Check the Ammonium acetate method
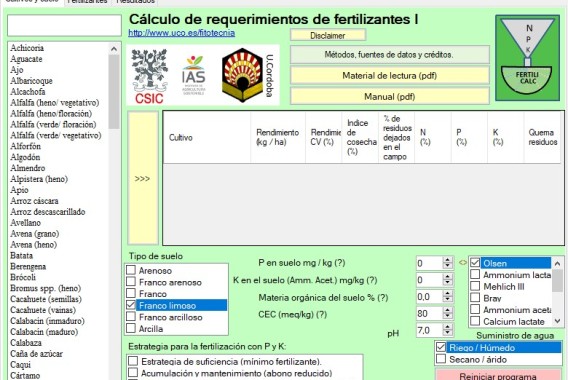Image resolution: width=568 pixels, height=380 pixels. 475,309
